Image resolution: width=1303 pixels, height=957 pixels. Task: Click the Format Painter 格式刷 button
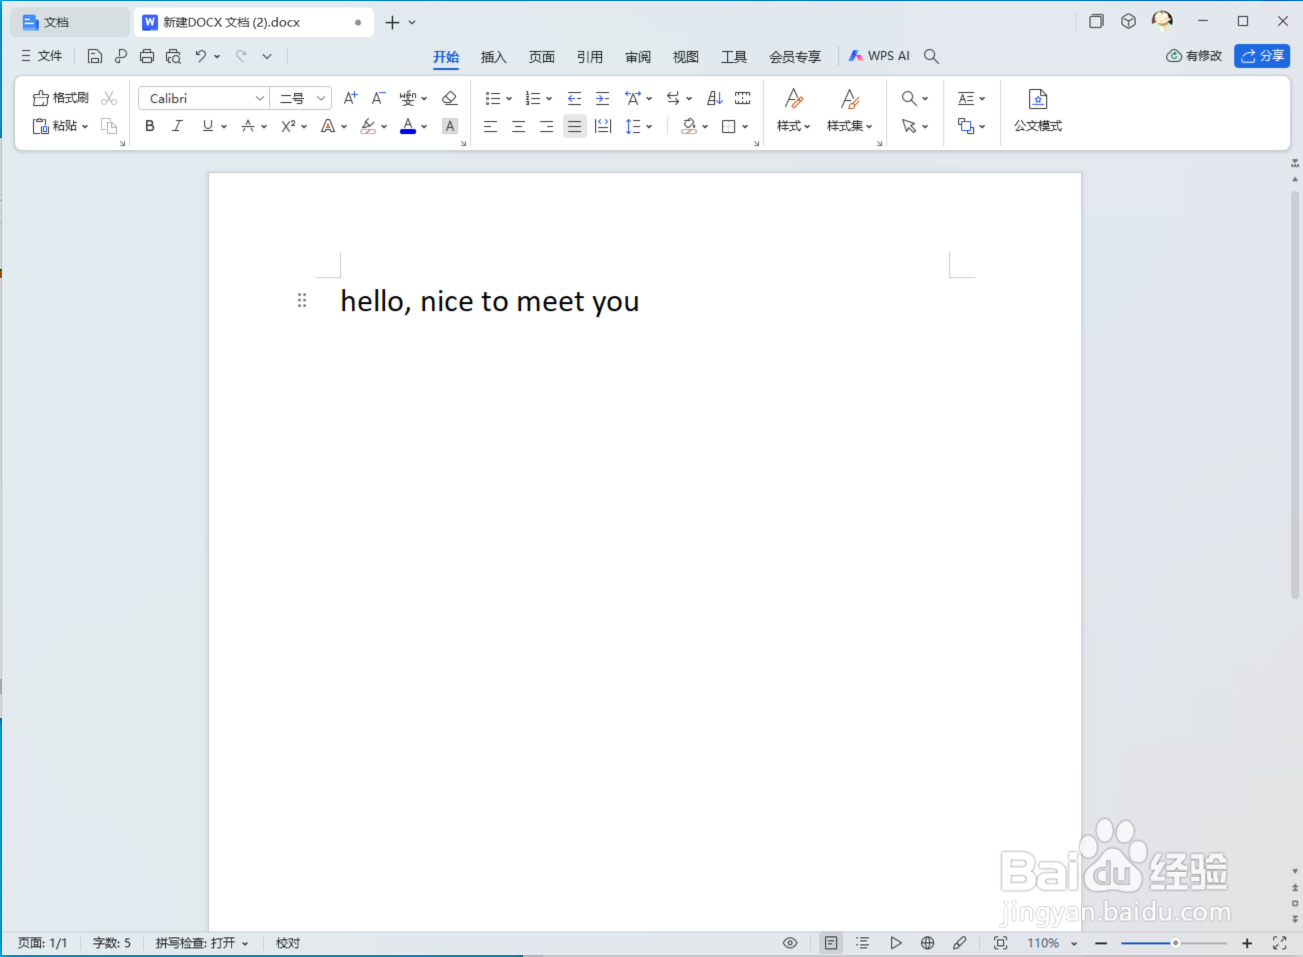click(x=61, y=98)
